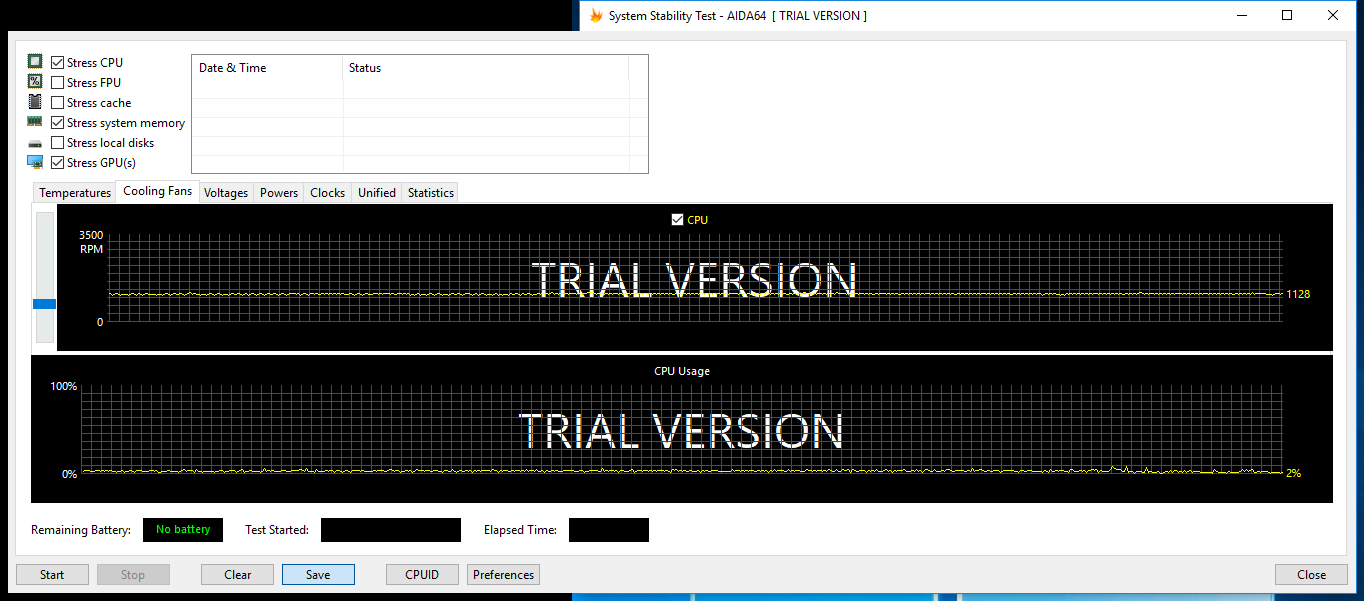Click the AIDA64 flame icon in title bar
The height and width of the screenshot is (601, 1364).
[x=597, y=15]
